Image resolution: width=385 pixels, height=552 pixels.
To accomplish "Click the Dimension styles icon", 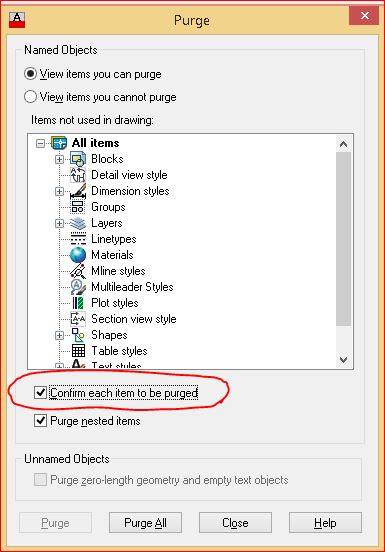I will click(78, 191).
